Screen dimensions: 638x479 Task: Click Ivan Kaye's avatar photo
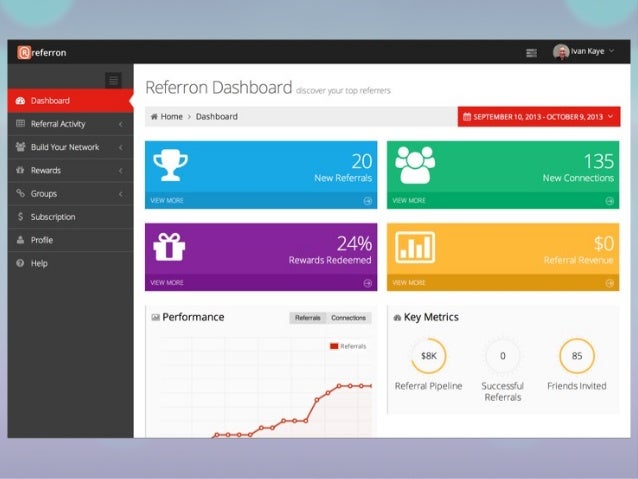click(561, 52)
